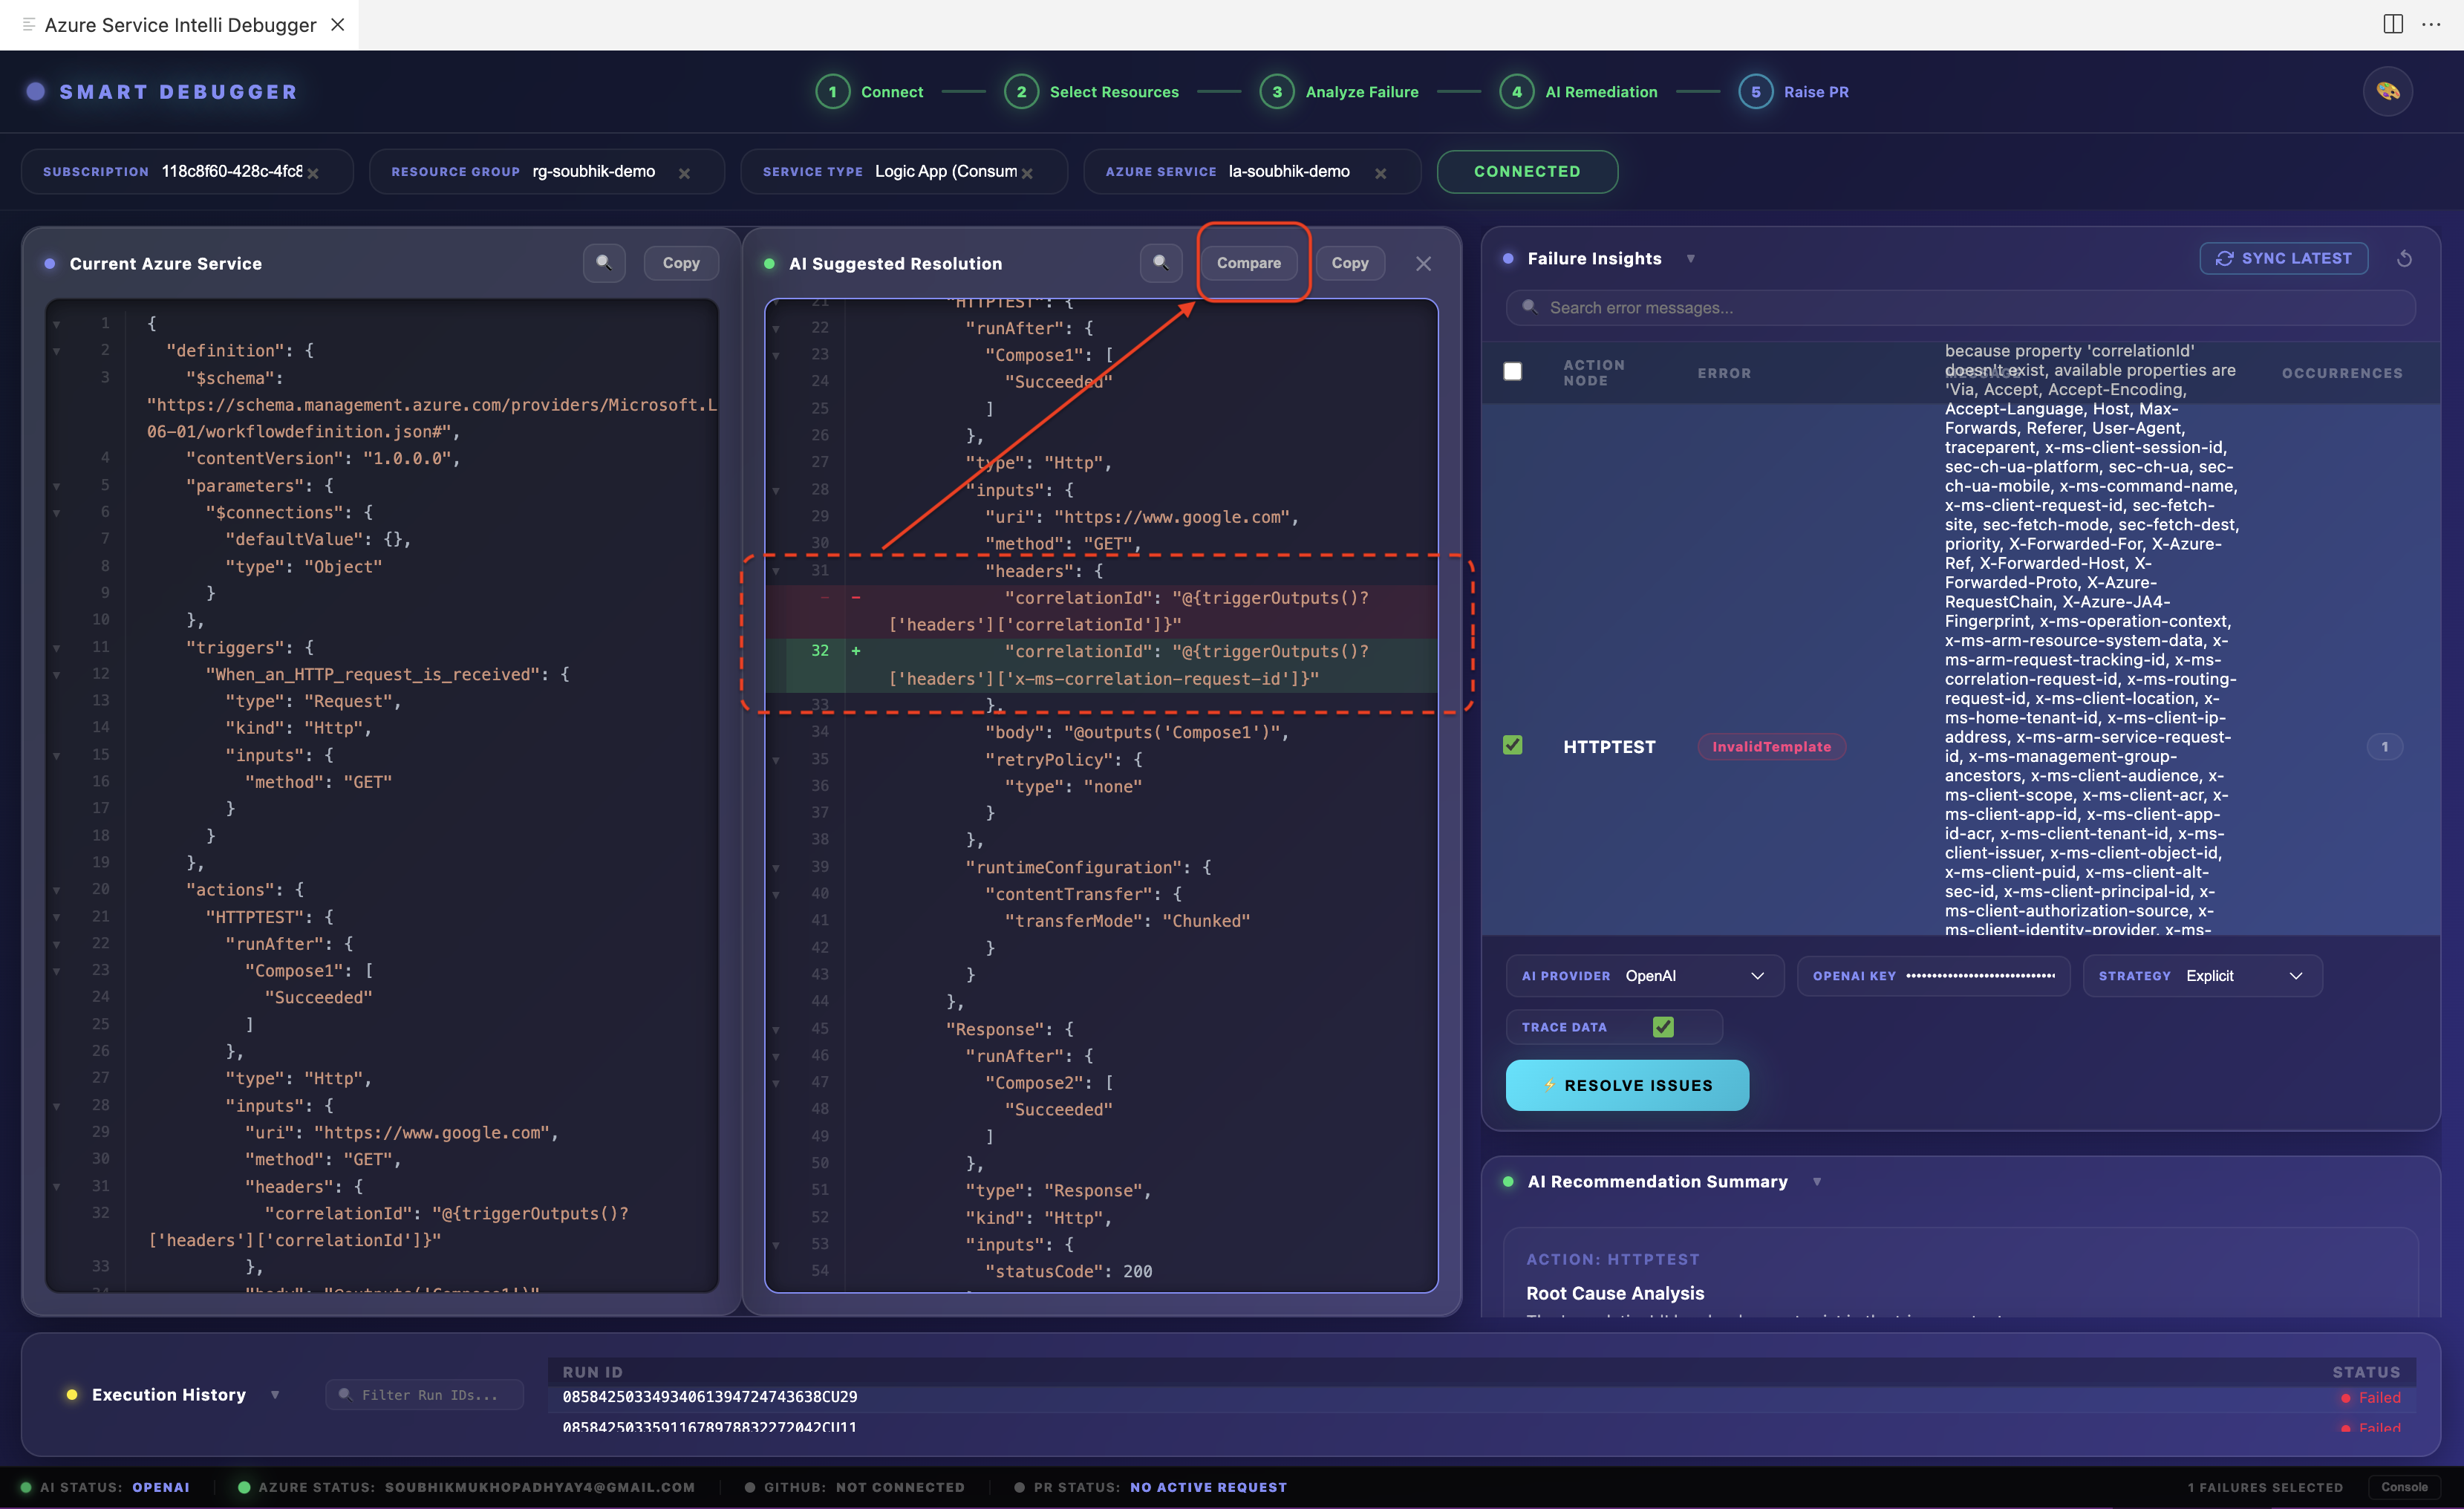Click the Failed status of run 638CU29
The image size is (2464, 1509).
[x=2370, y=1398]
